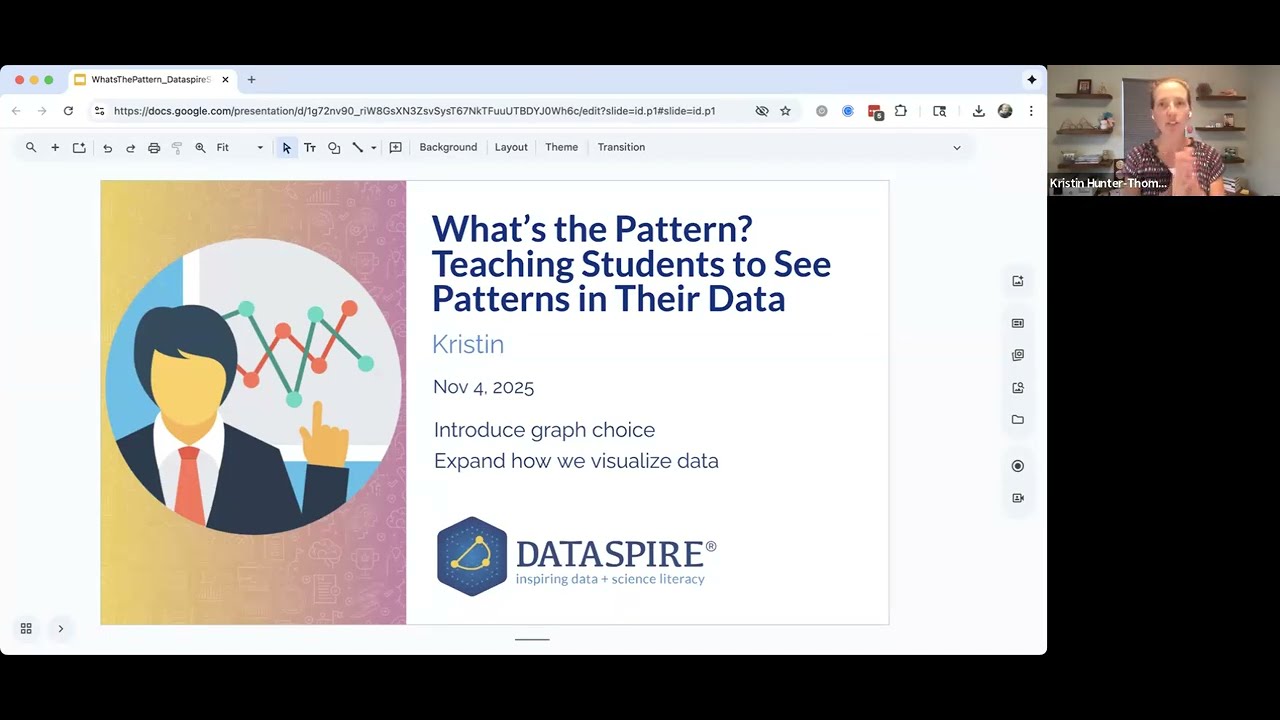Open the Transition panel
The width and height of the screenshot is (1280, 720).
621,147
